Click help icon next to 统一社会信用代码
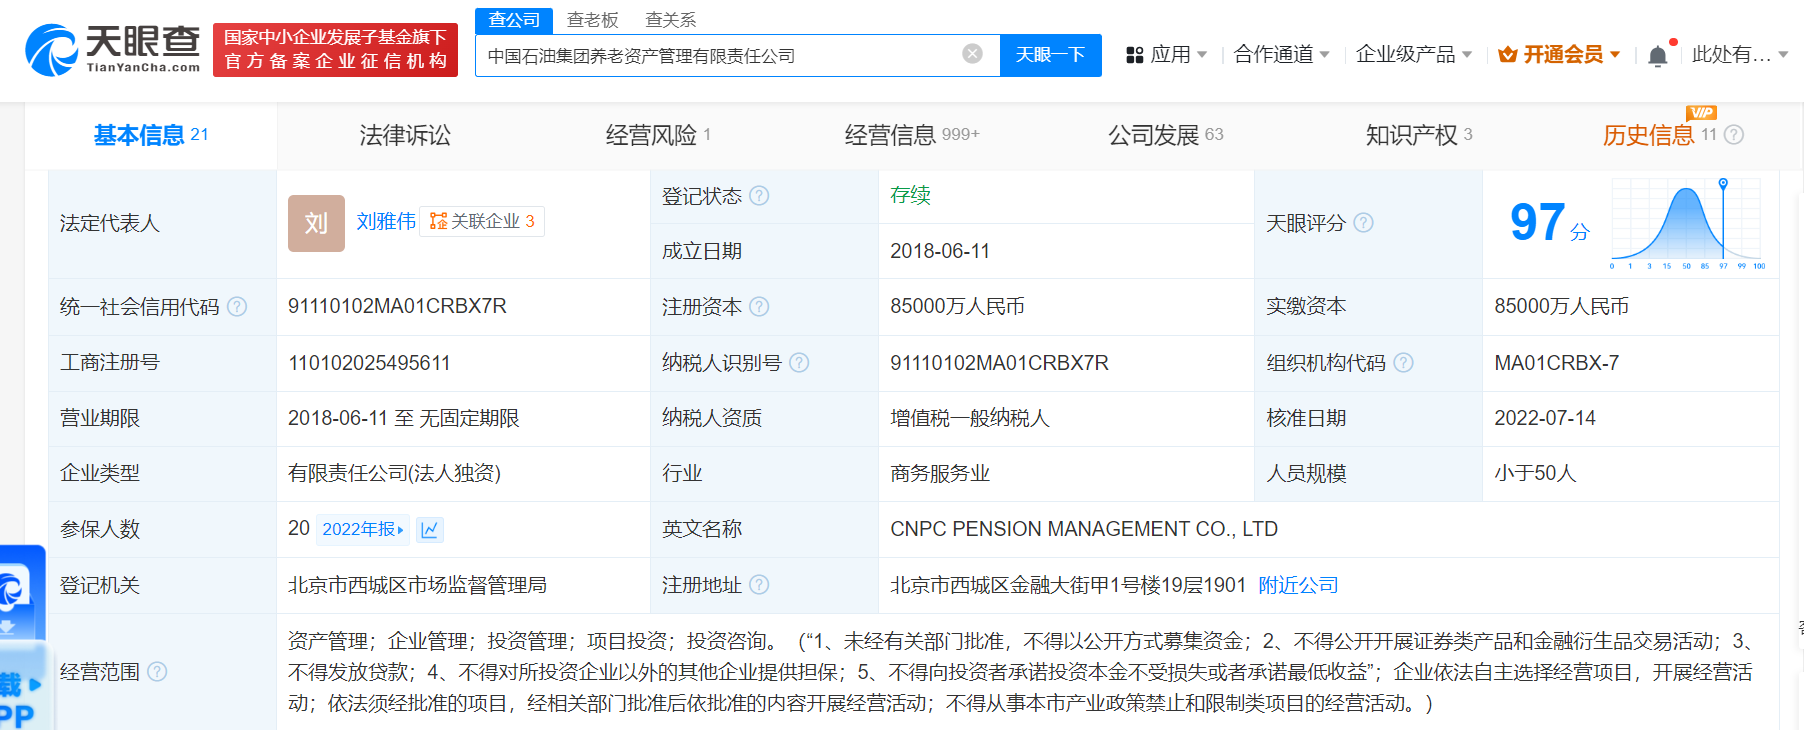Screen dimensions: 1804x730 pyautogui.click(x=237, y=307)
